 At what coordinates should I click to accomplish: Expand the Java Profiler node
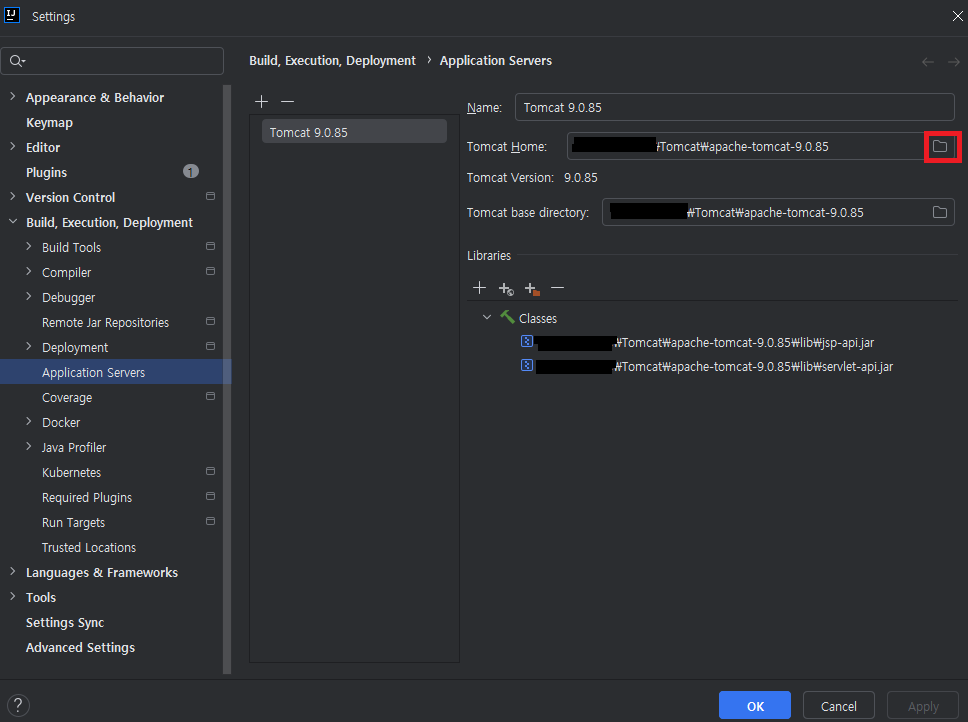coord(28,446)
